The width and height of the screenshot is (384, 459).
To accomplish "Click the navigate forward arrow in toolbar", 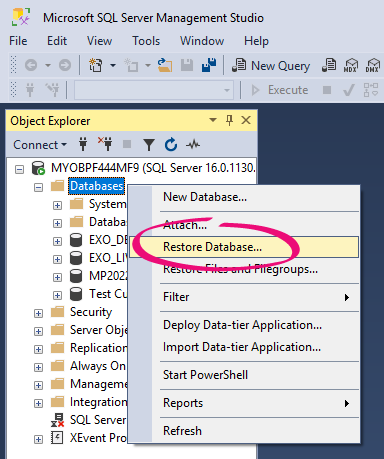I will [x=65, y=65].
